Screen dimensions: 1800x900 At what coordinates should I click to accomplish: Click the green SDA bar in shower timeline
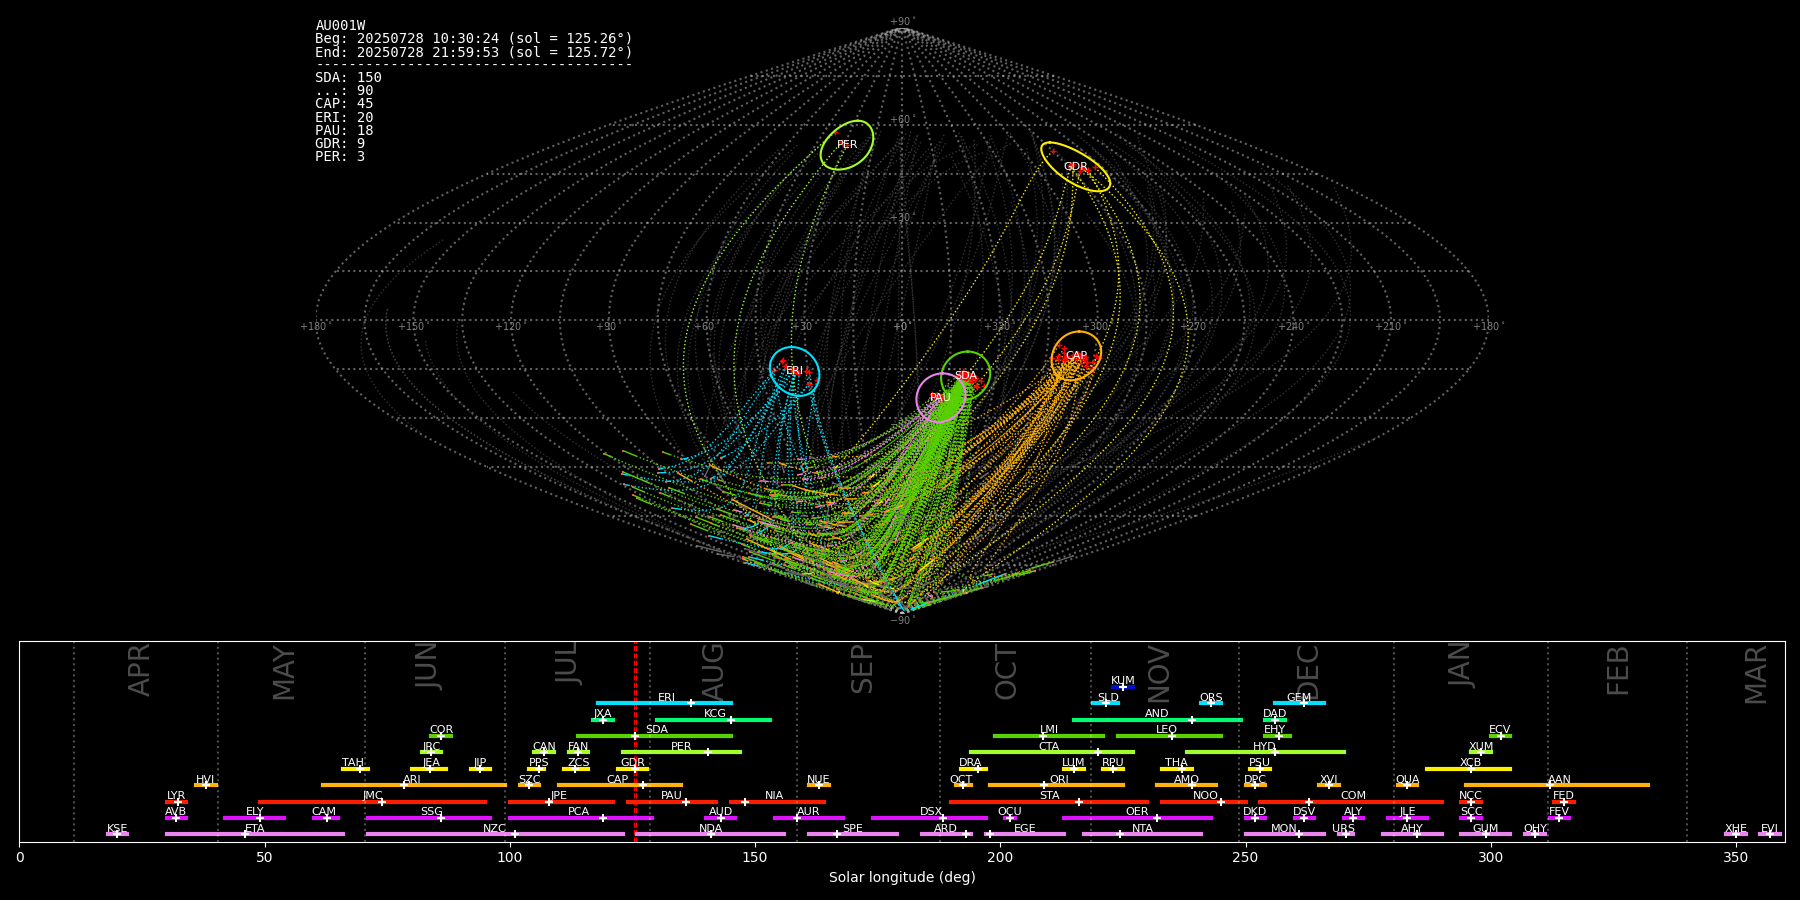654,736
